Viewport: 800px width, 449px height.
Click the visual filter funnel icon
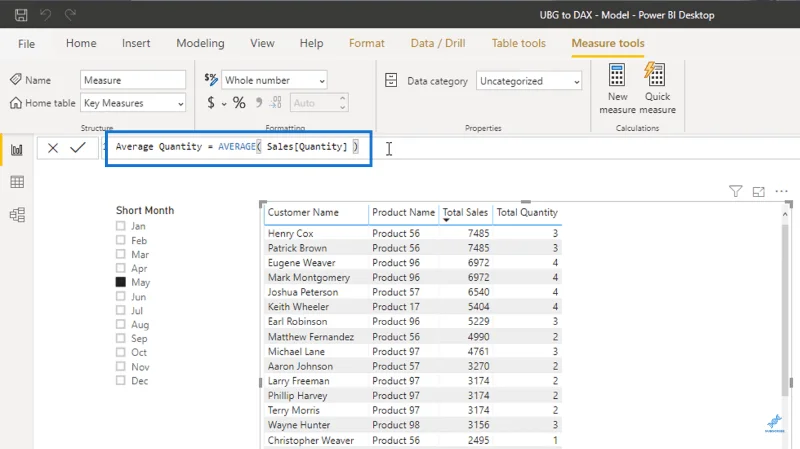click(x=735, y=191)
